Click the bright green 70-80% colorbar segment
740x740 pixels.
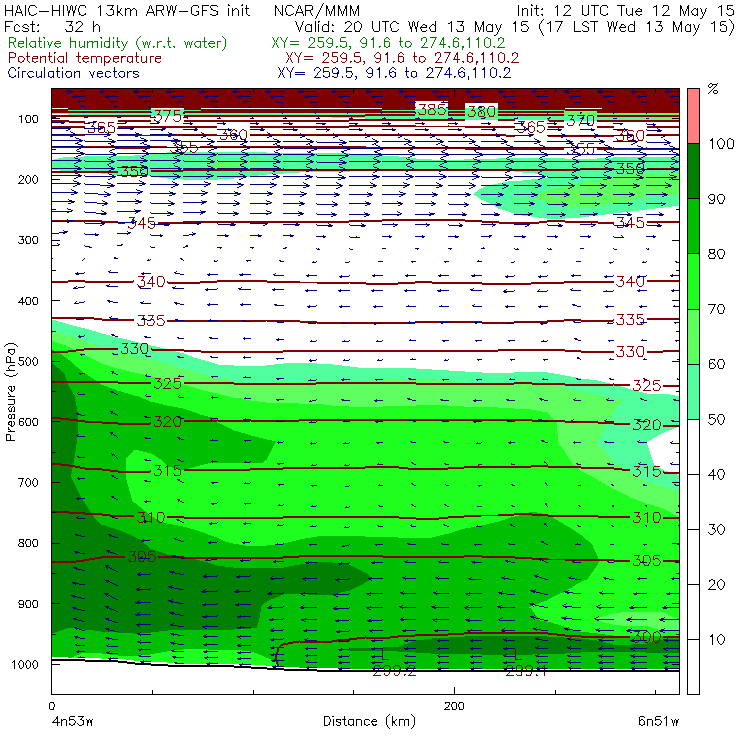(x=693, y=281)
